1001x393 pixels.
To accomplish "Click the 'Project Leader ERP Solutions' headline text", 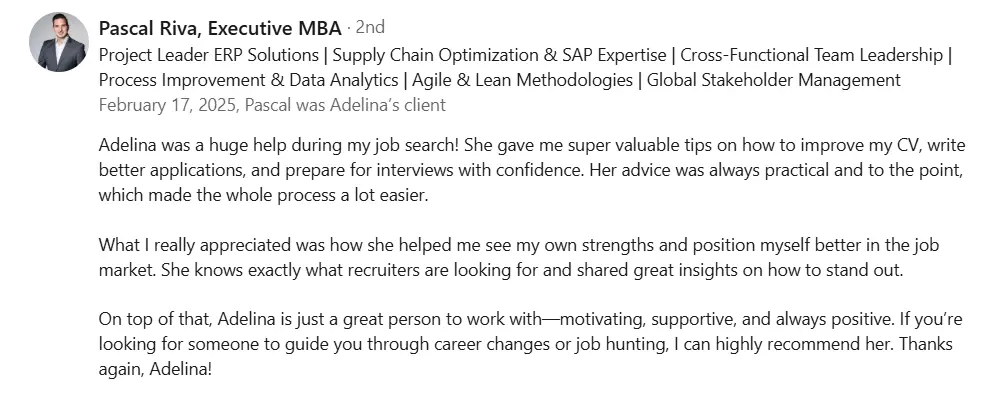I will [x=209, y=56].
